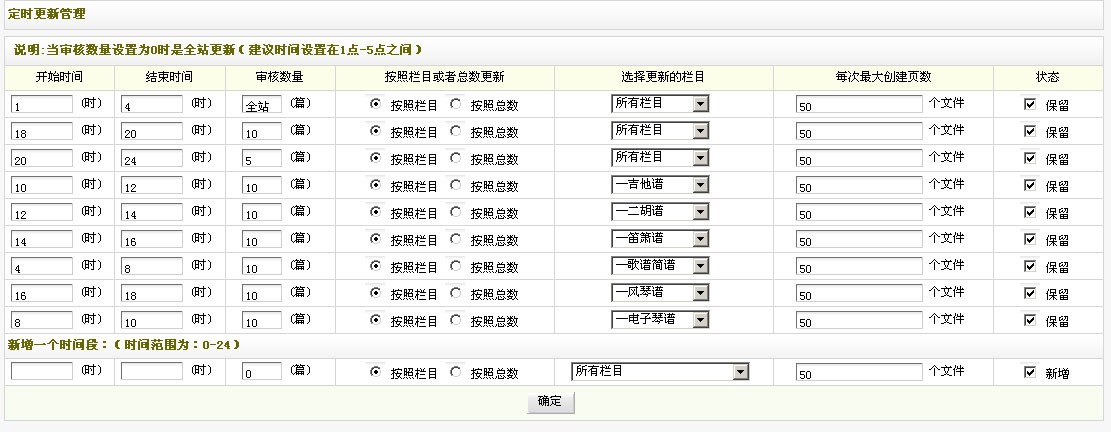Viewport: 1111px width, 432px height.
Task: Click the max pages field in the 一二胡谱 row
Action: coord(859,212)
